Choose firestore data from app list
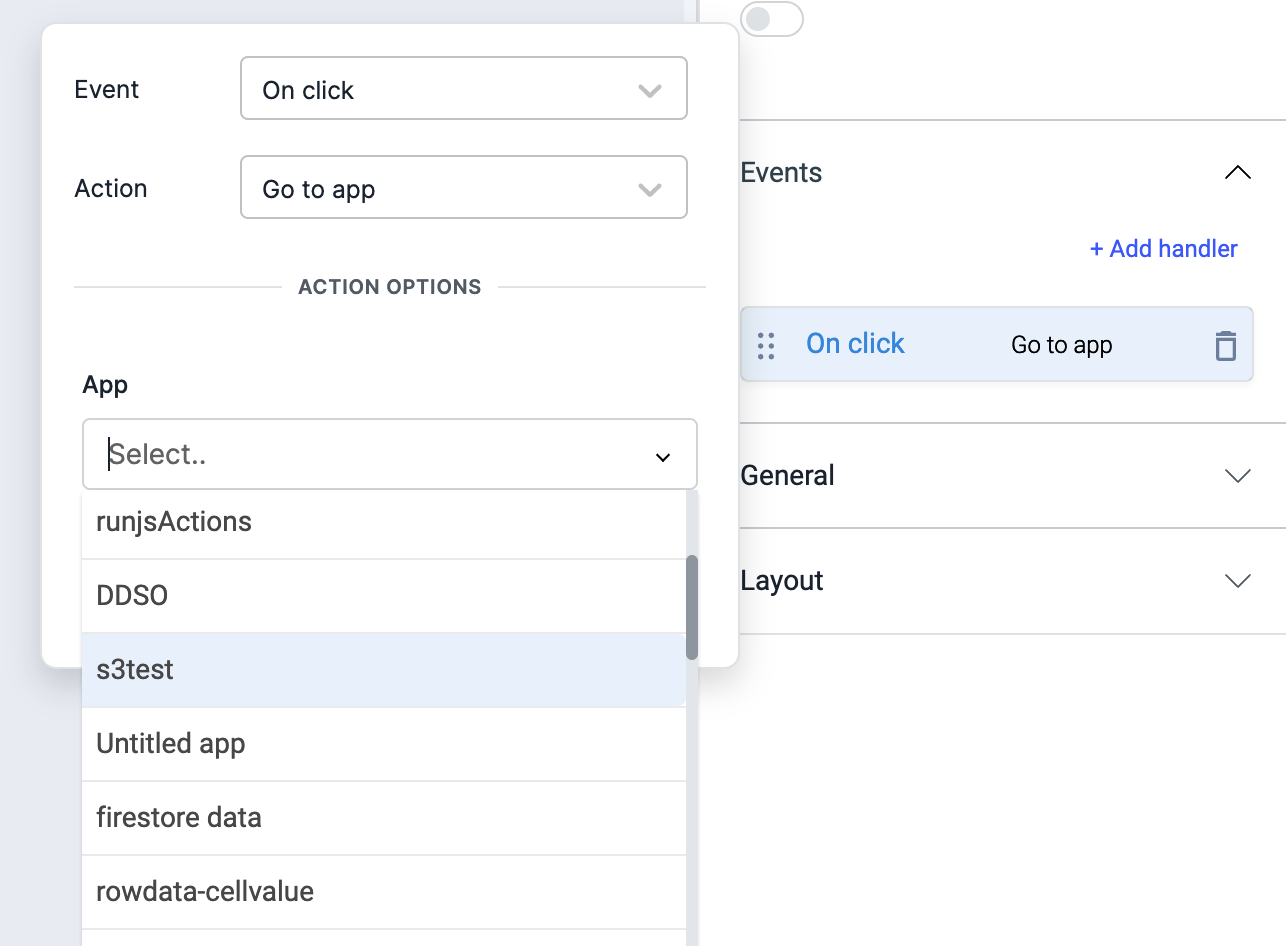Screen dimensions: 1286x946 384,818
